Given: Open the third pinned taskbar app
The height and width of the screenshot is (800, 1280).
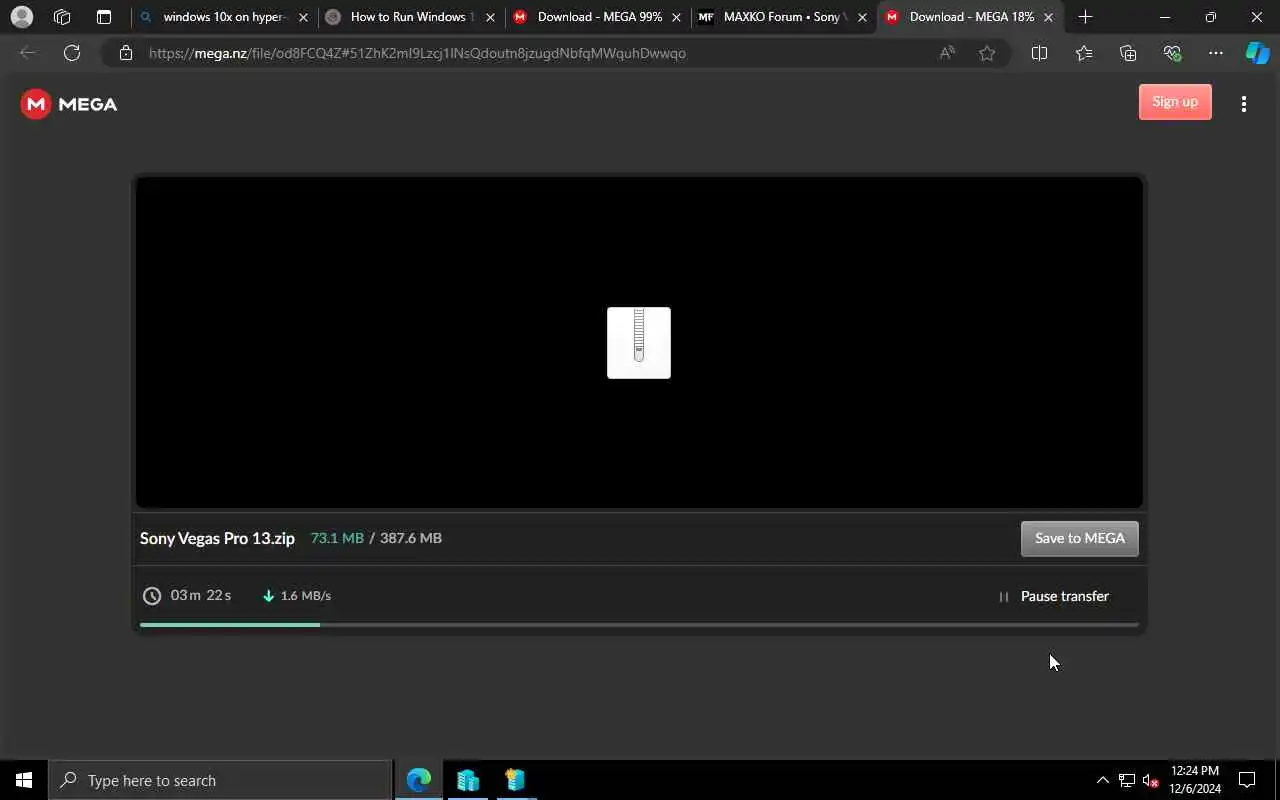Looking at the screenshot, I should (x=515, y=780).
